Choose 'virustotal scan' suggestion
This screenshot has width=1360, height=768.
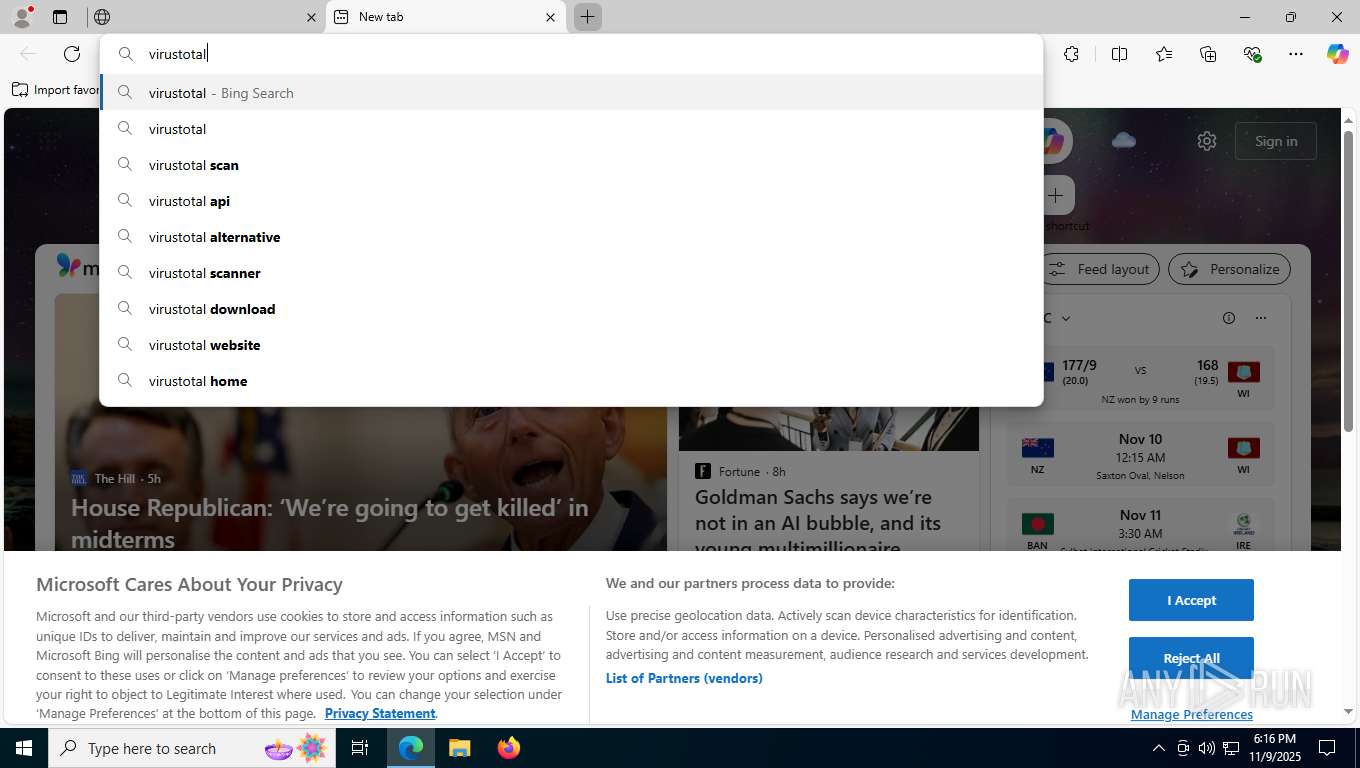[x=571, y=165]
